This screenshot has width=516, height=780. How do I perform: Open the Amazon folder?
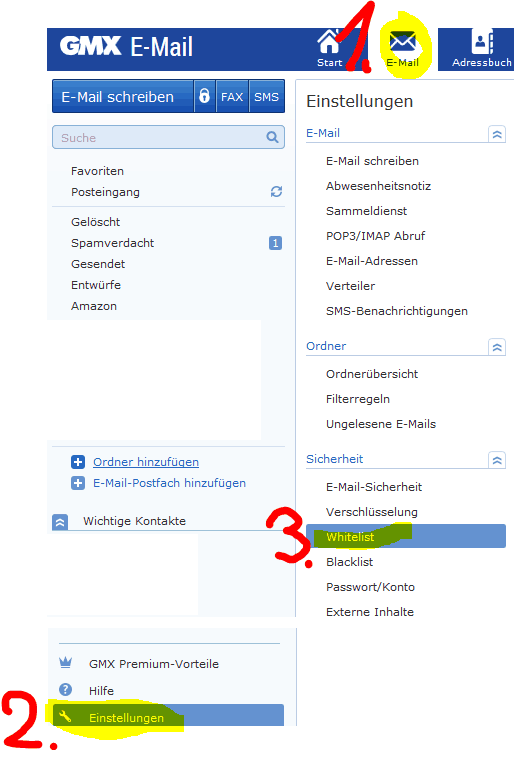(x=94, y=306)
